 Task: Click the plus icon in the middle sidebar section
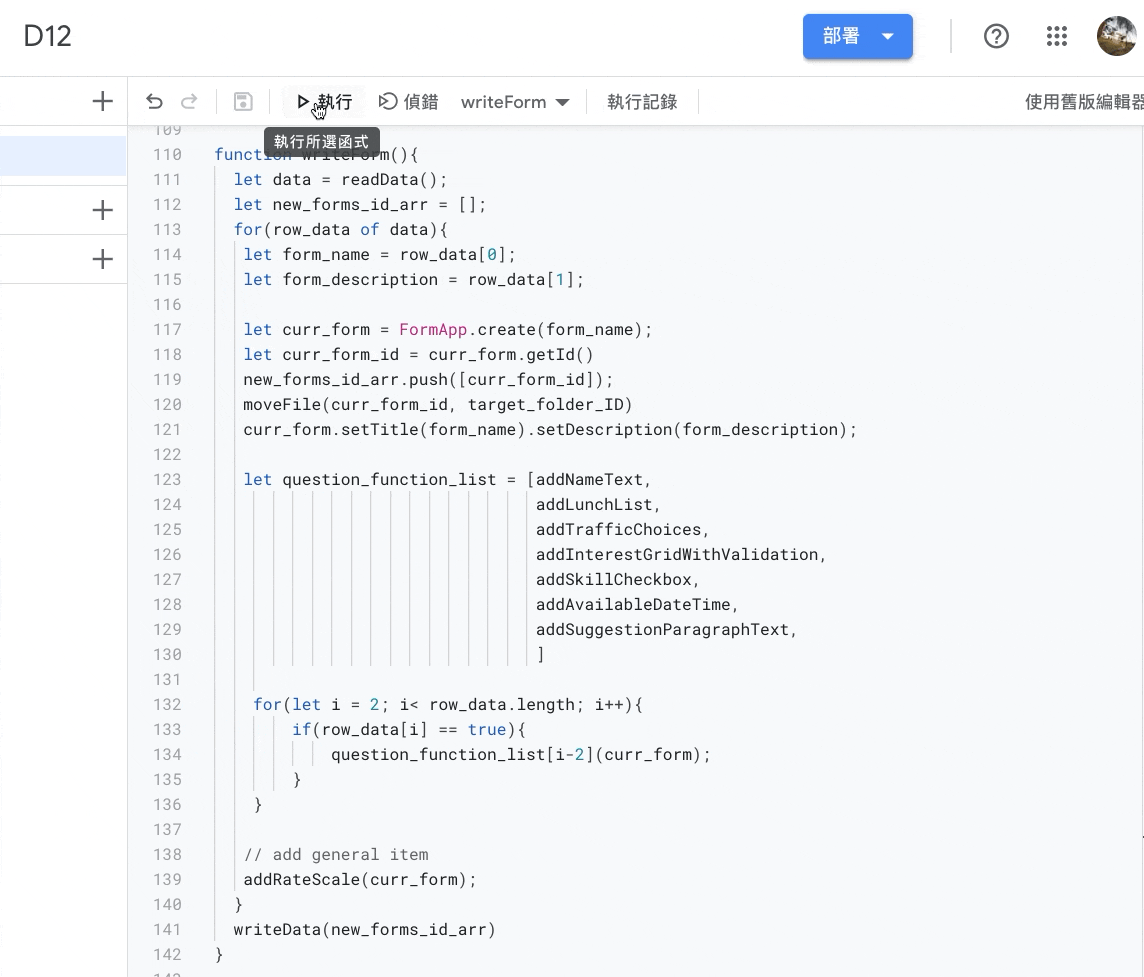point(103,210)
